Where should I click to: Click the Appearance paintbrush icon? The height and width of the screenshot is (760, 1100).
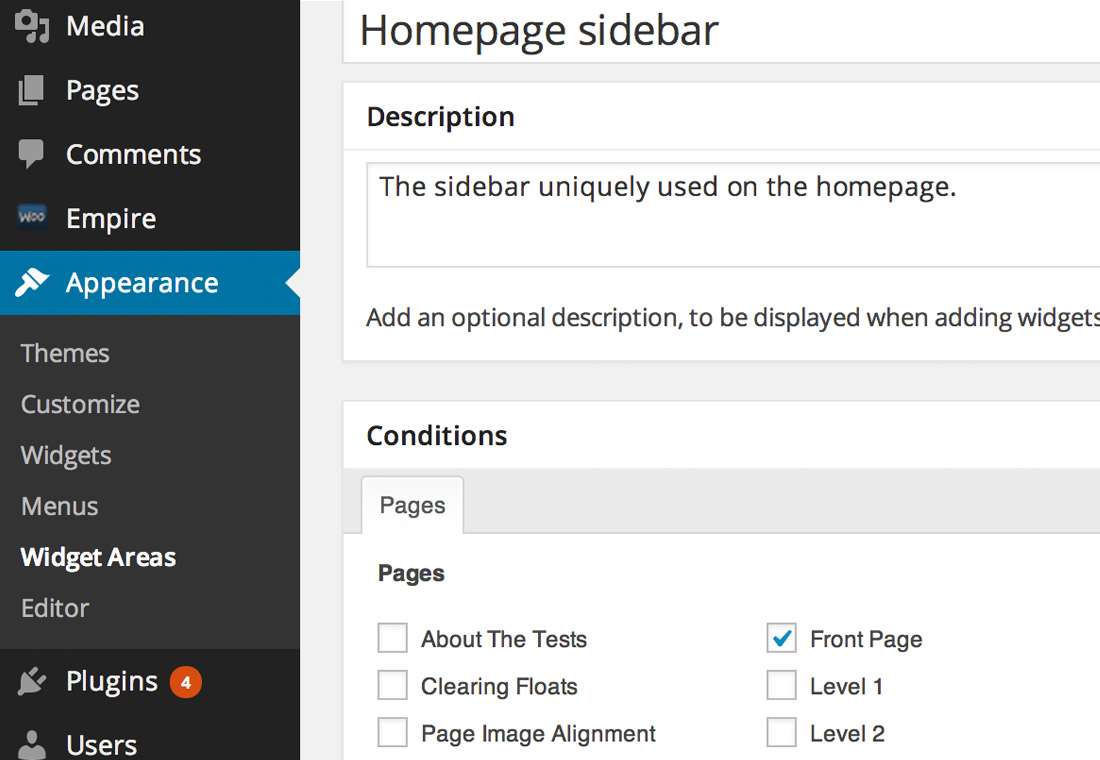(32, 283)
